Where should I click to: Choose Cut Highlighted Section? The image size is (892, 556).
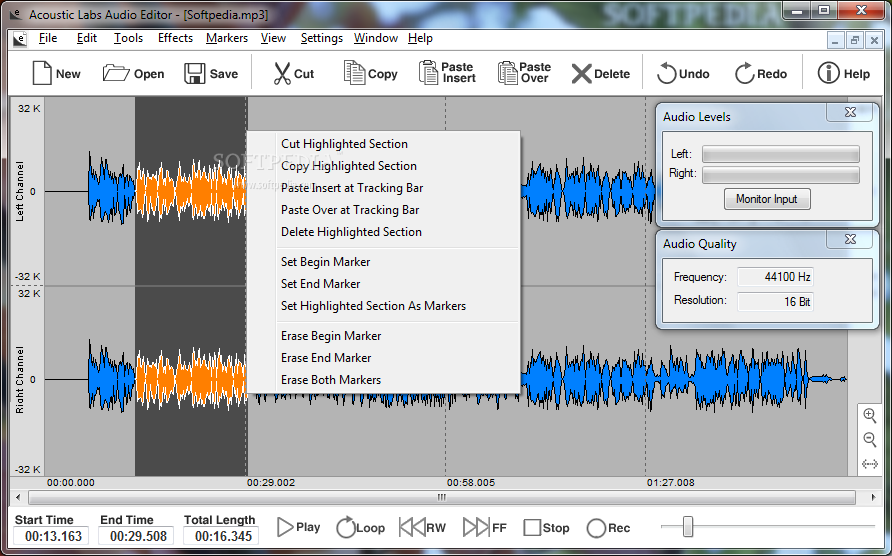[x=383, y=144]
